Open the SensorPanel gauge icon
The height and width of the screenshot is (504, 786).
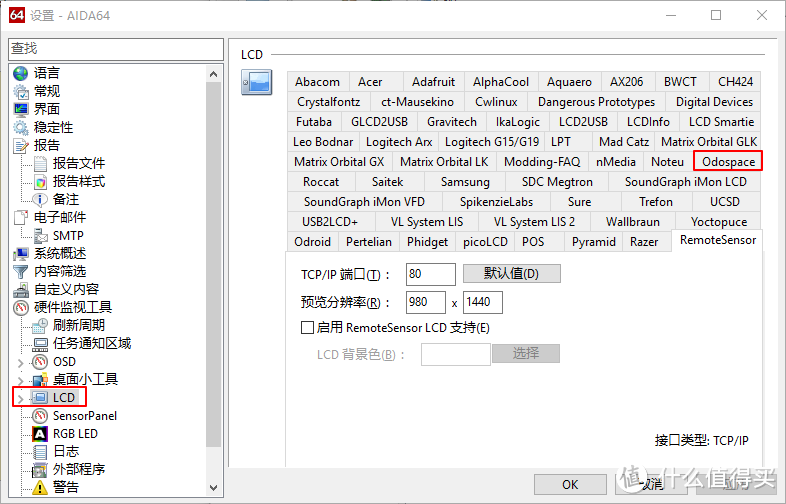40,416
